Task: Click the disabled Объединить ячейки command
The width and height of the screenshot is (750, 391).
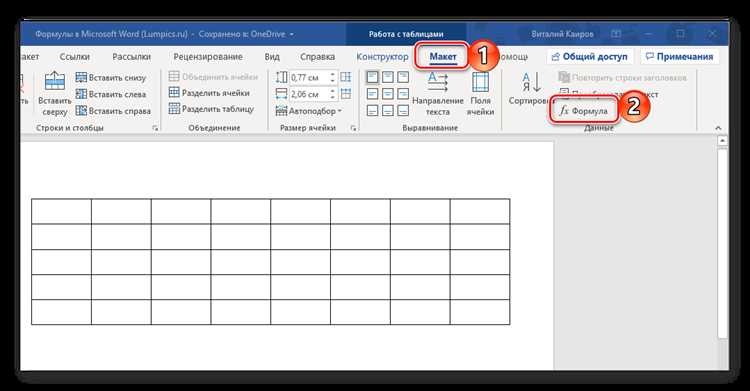Action: tap(213, 77)
